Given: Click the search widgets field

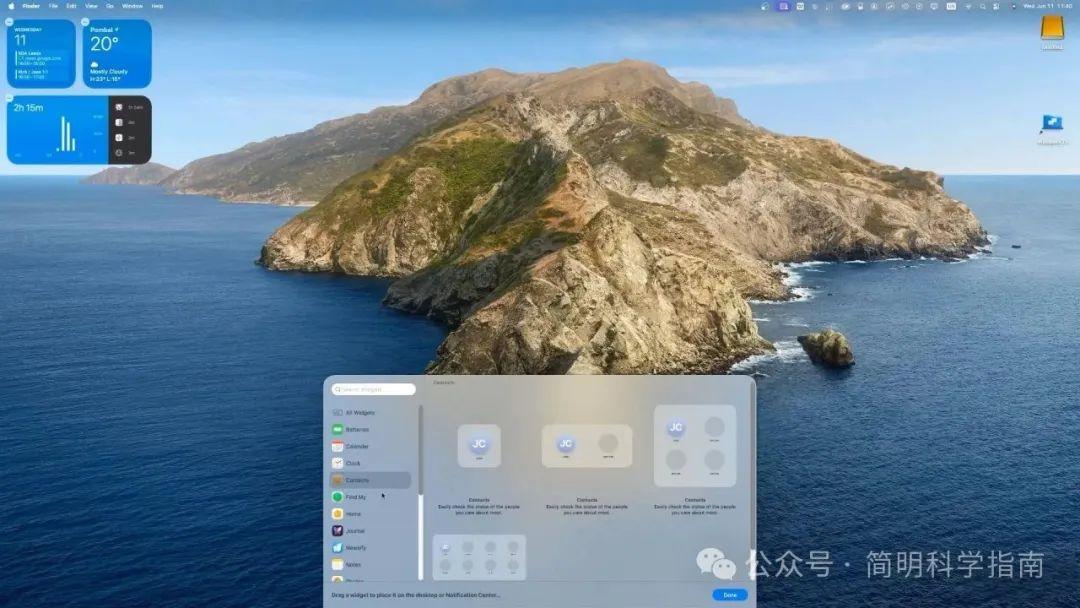Looking at the screenshot, I should [x=375, y=389].
